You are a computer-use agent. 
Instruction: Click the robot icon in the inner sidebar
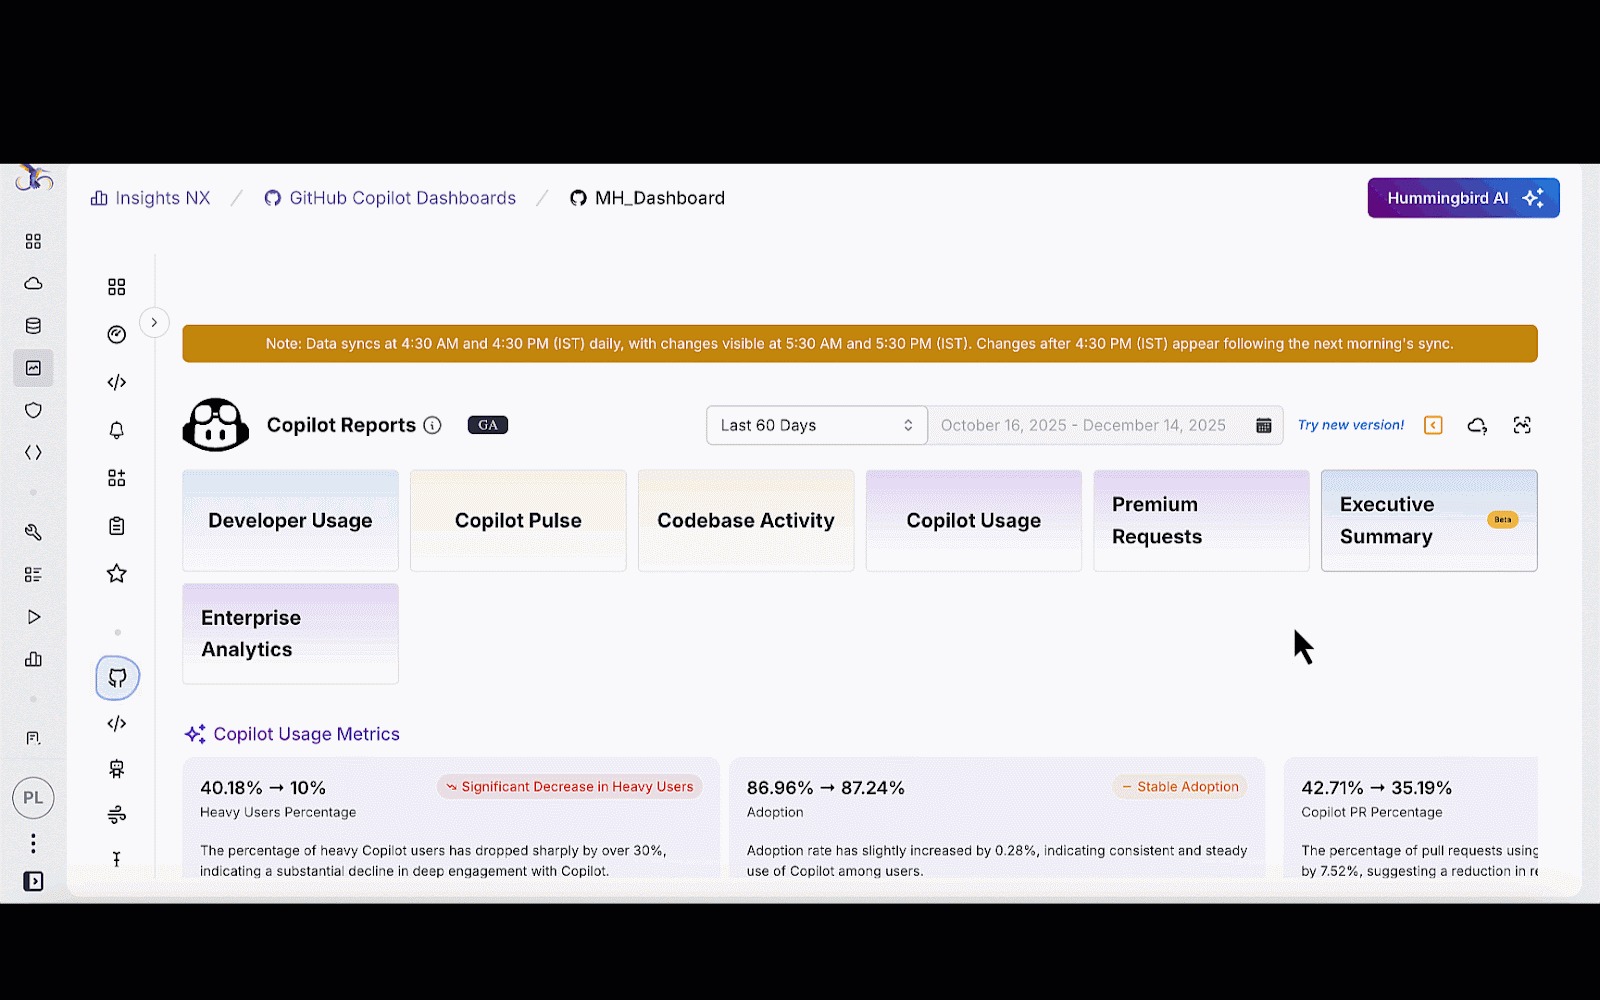117,769
